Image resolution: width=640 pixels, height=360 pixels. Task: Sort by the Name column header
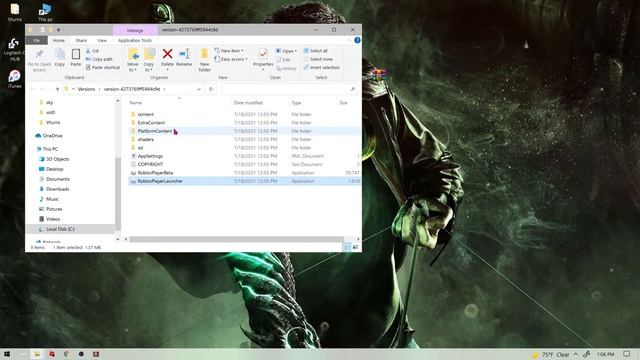(136, 103)
